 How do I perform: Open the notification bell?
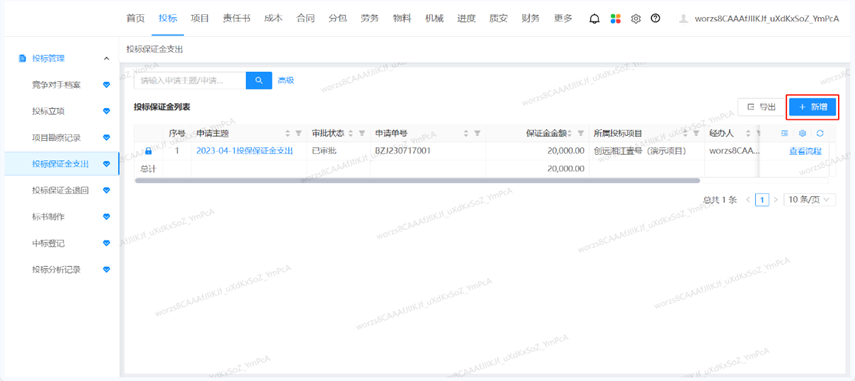point(594,19)
